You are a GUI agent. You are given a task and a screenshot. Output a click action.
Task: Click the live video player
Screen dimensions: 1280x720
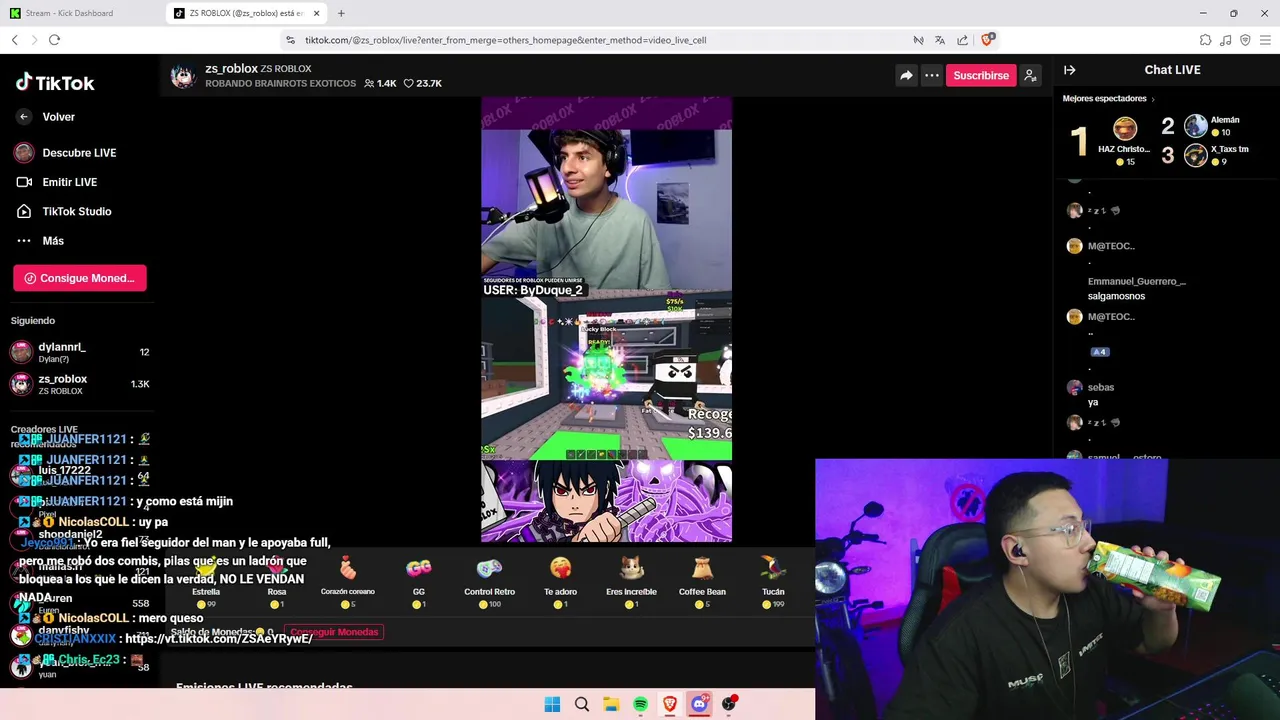pos(606,320)
